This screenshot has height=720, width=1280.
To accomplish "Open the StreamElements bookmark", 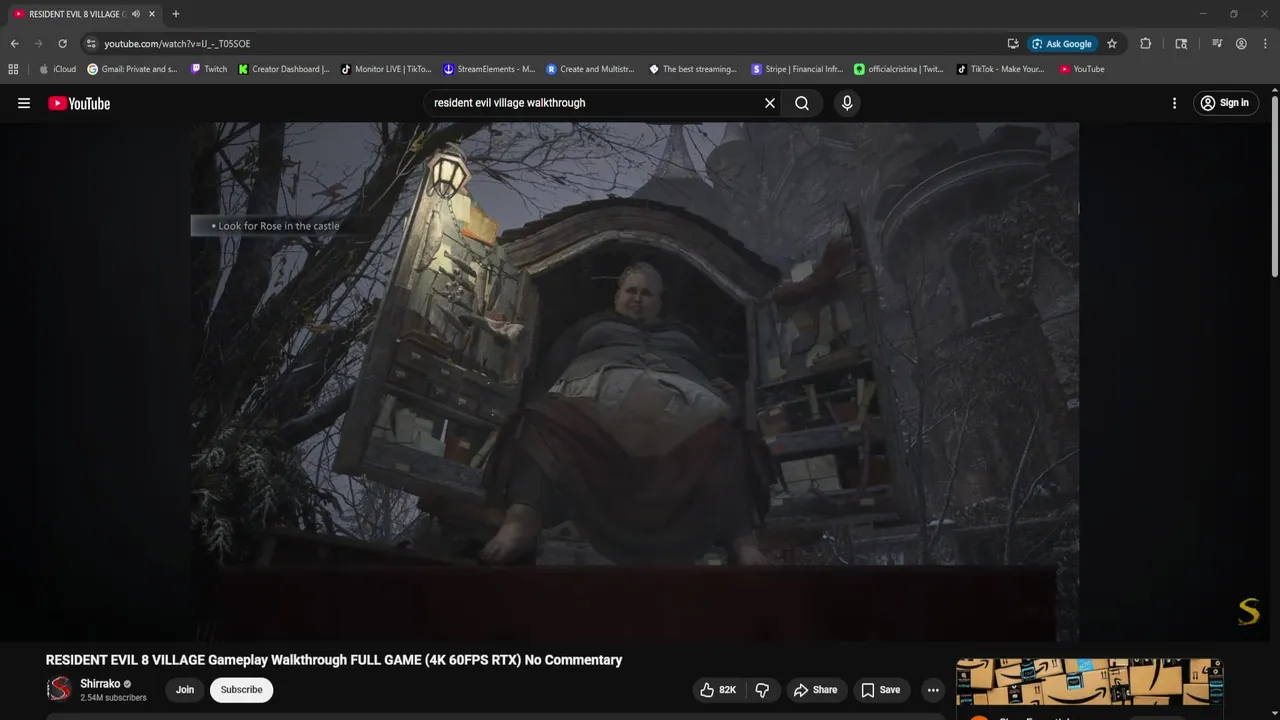I will tap(489, 69).
